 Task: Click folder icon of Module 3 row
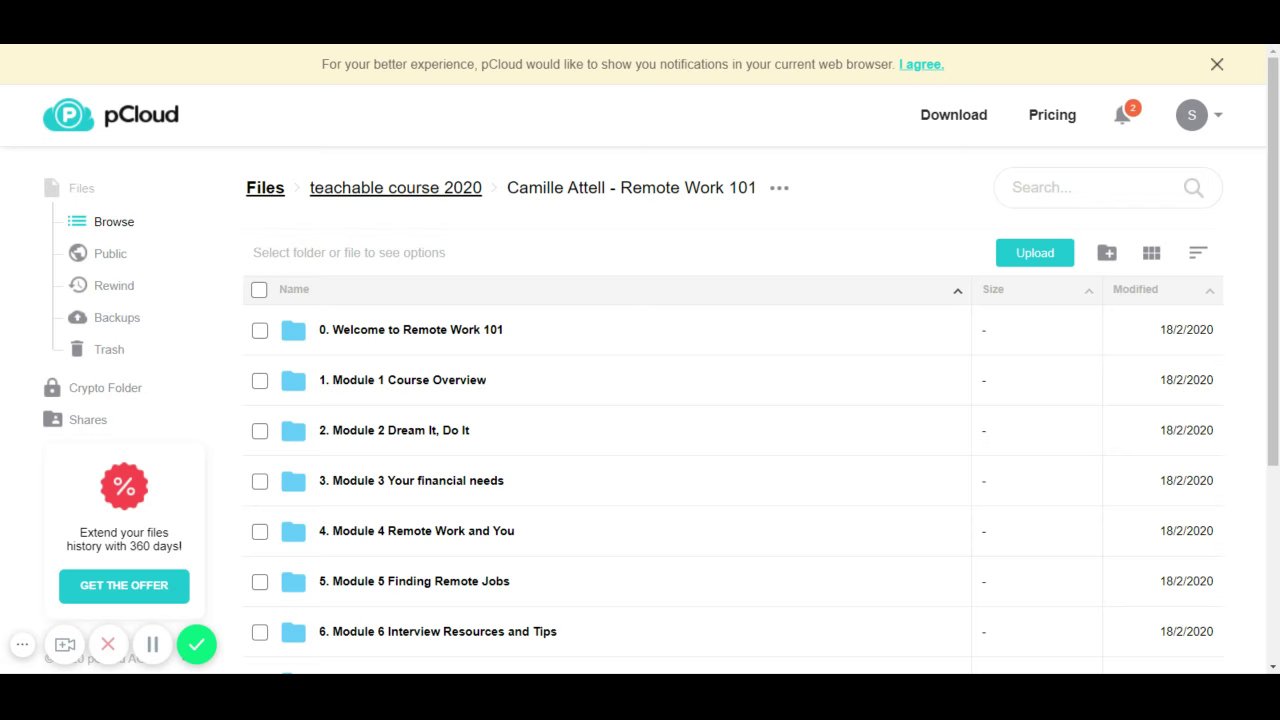tap(293, 481)
